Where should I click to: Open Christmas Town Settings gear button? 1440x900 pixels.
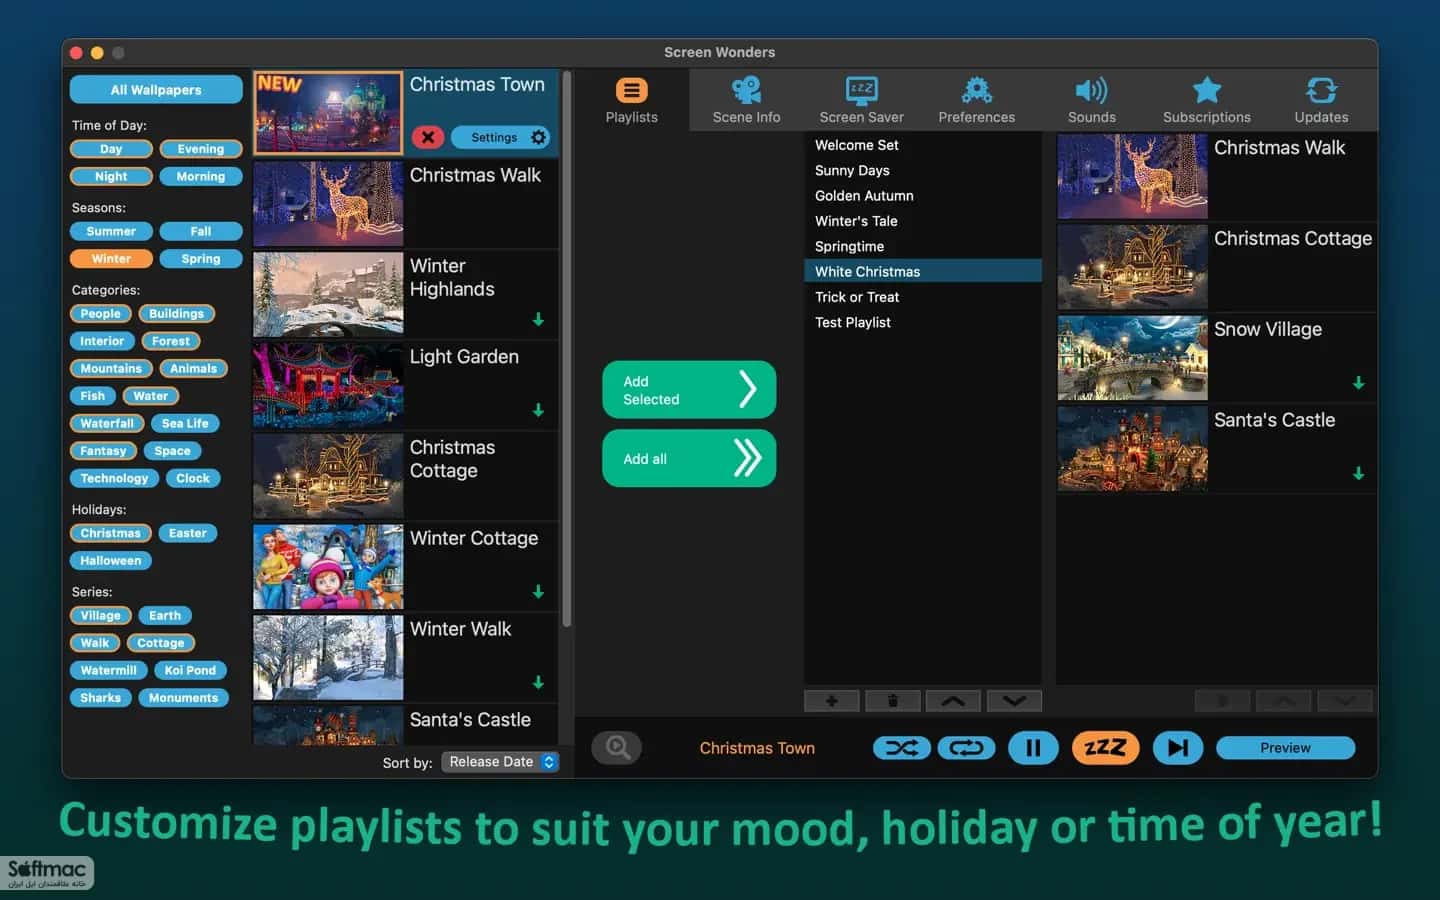(x=501, y=137)
